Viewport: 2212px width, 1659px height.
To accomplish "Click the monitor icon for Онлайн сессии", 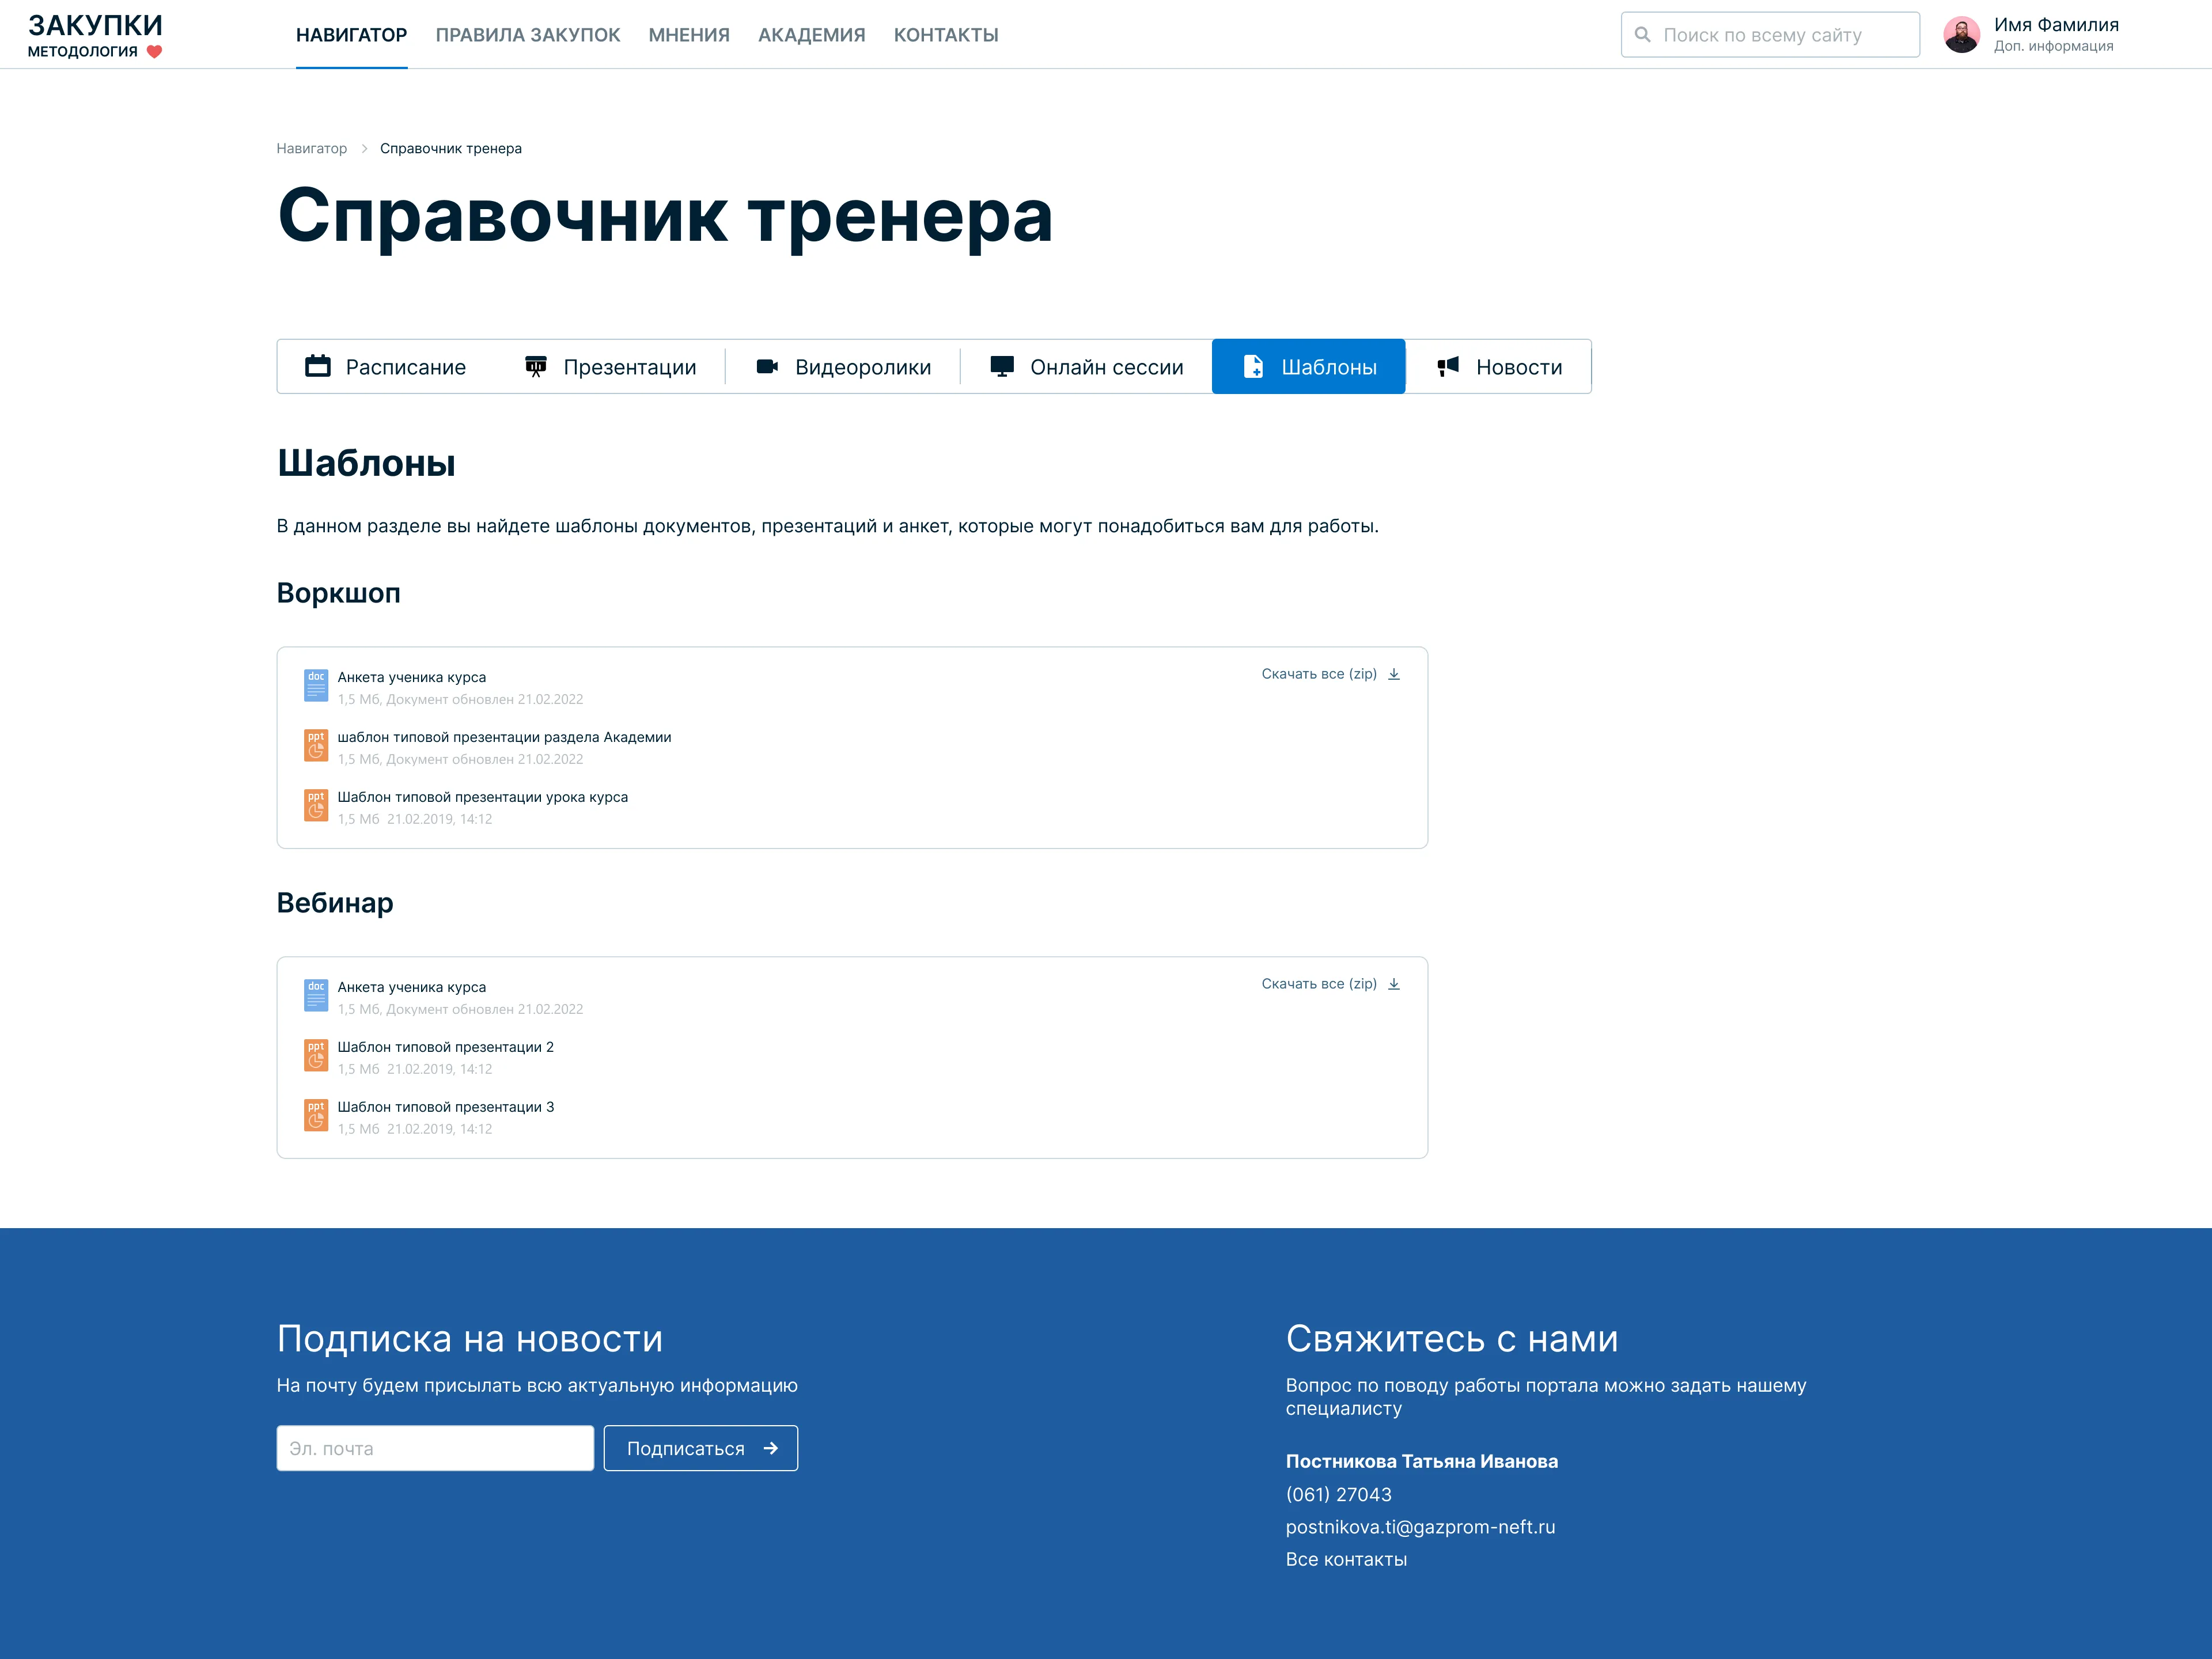I will coord(1001,366).
